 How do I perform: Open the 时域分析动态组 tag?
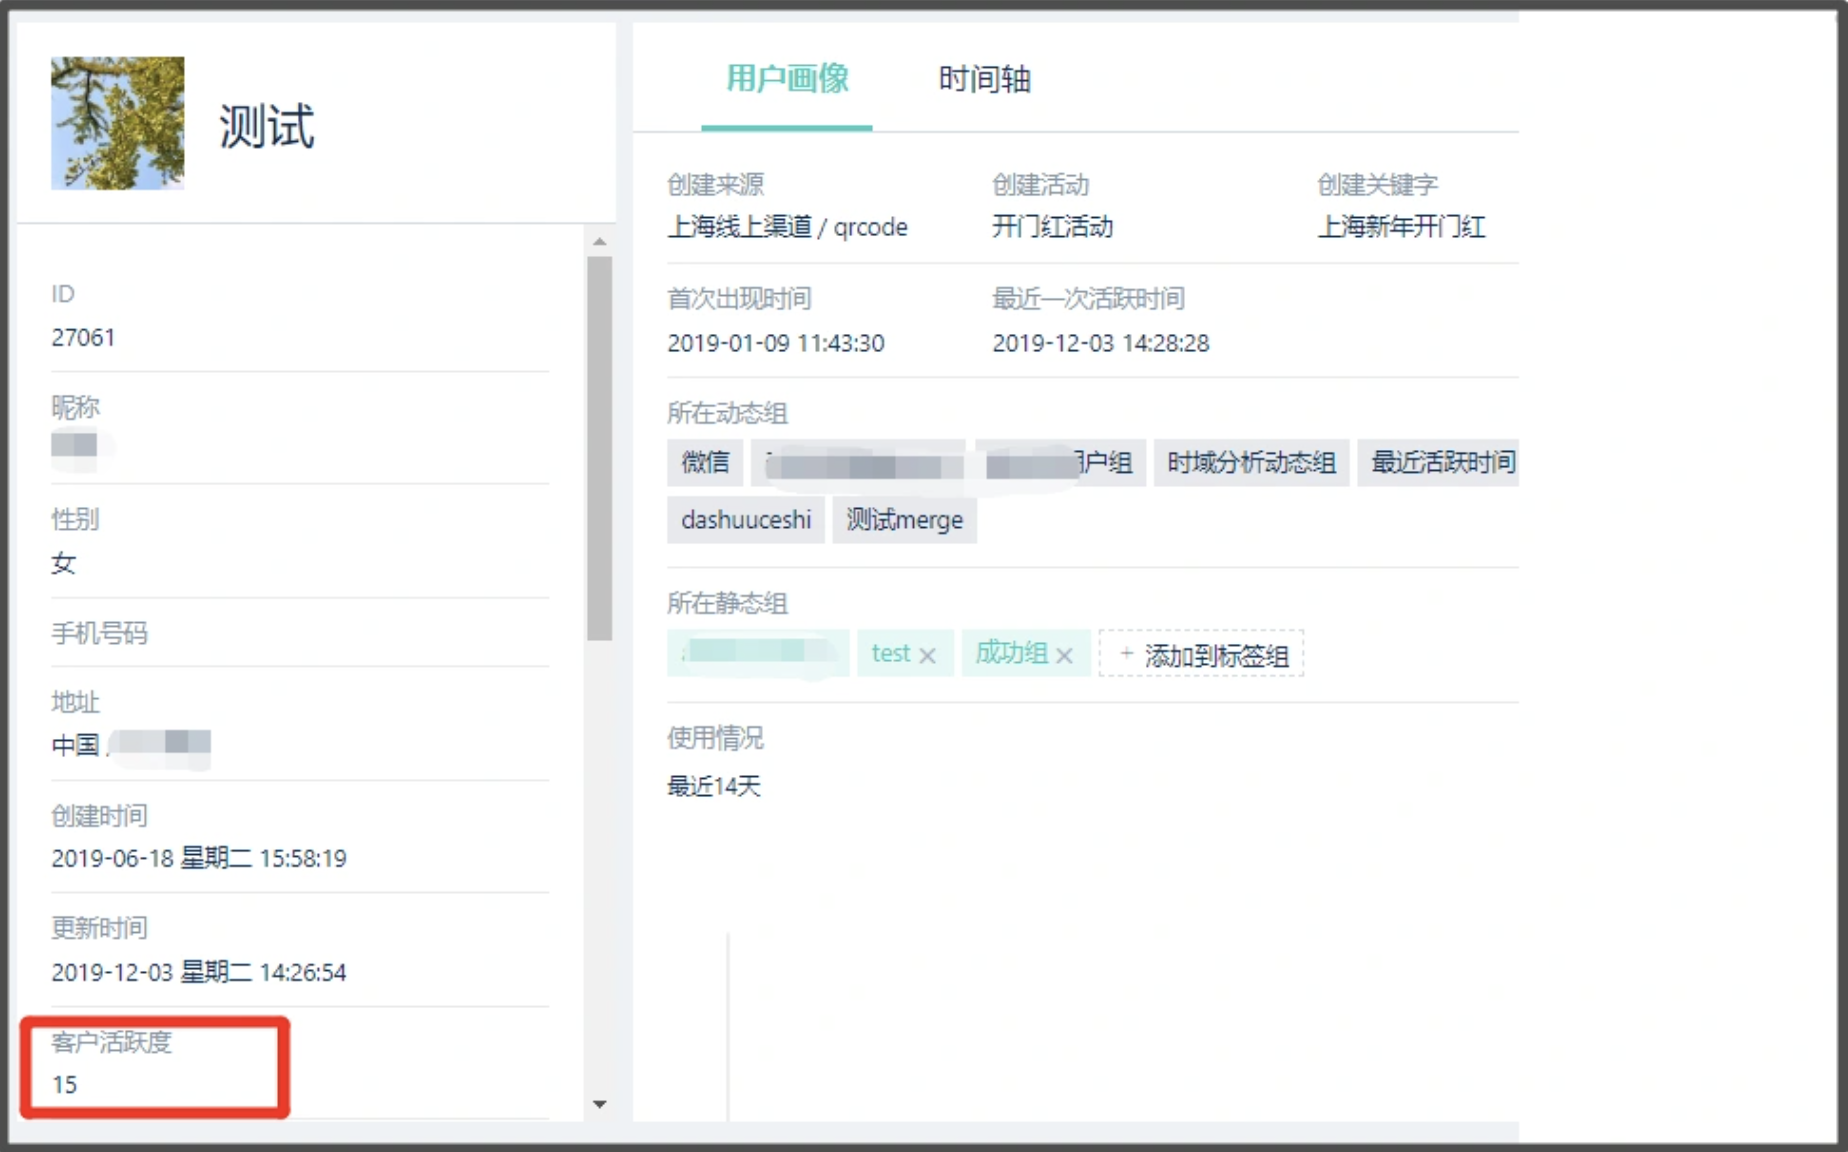(1251, 462)
